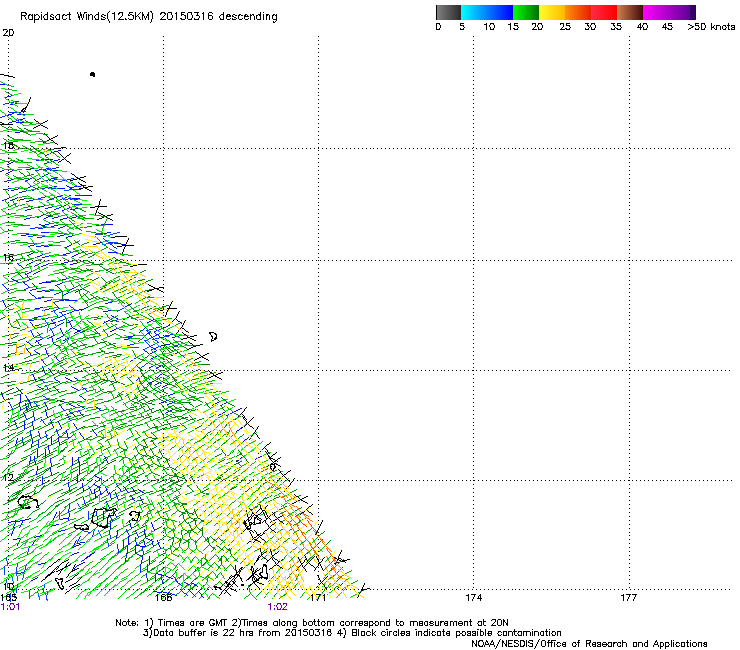
Task: Click the green 15-20 knots color band
Action: point(526,12)
